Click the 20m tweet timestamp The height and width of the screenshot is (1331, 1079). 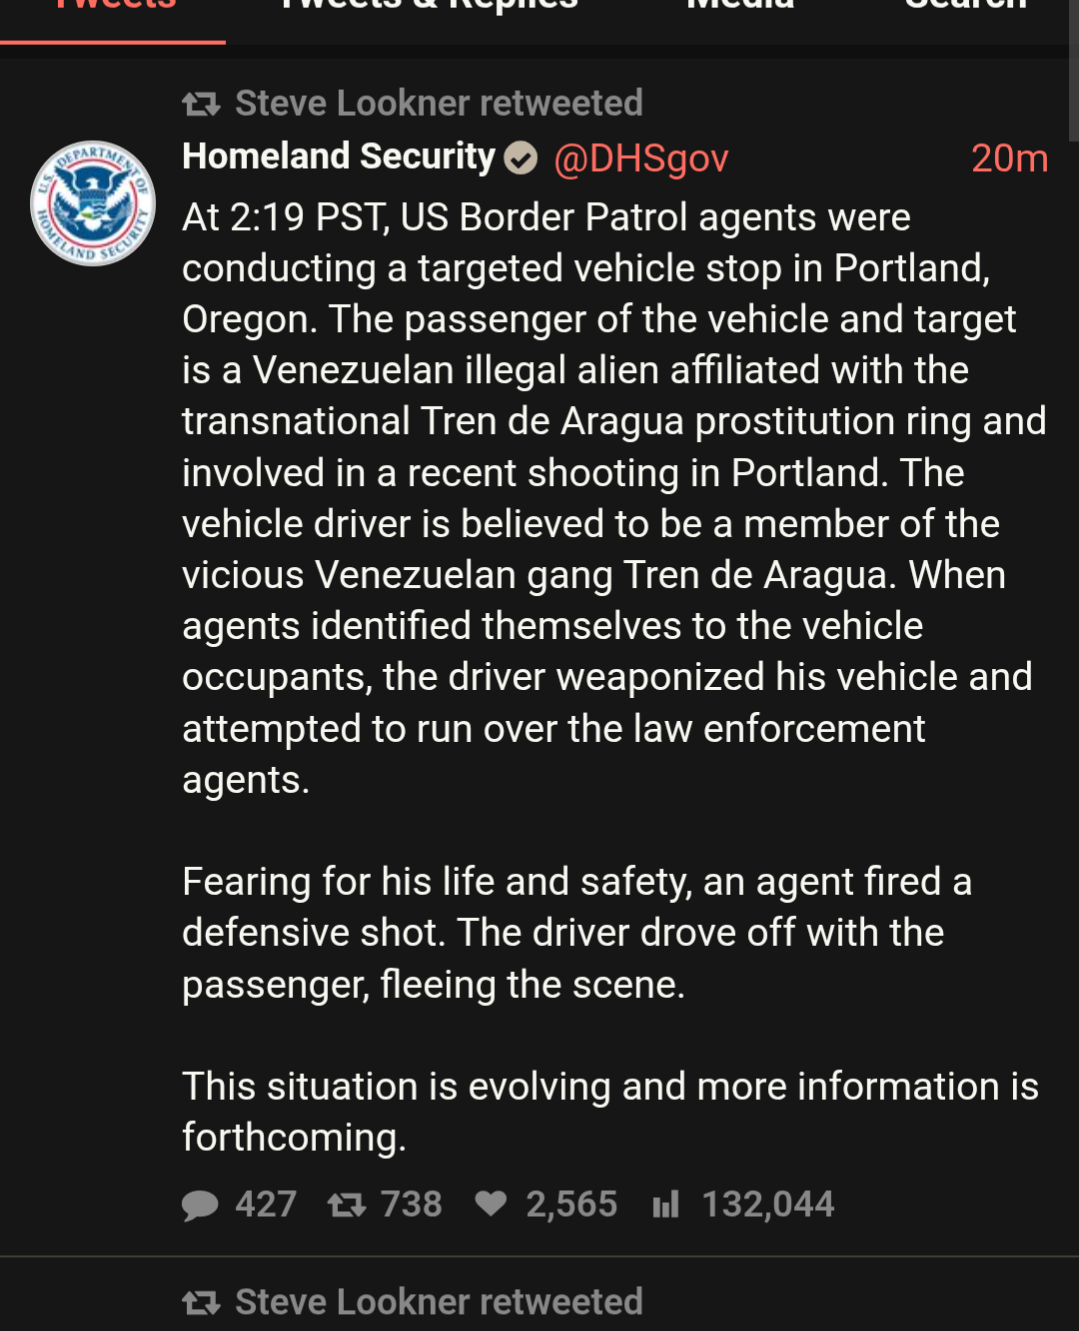click(1008, 158)
